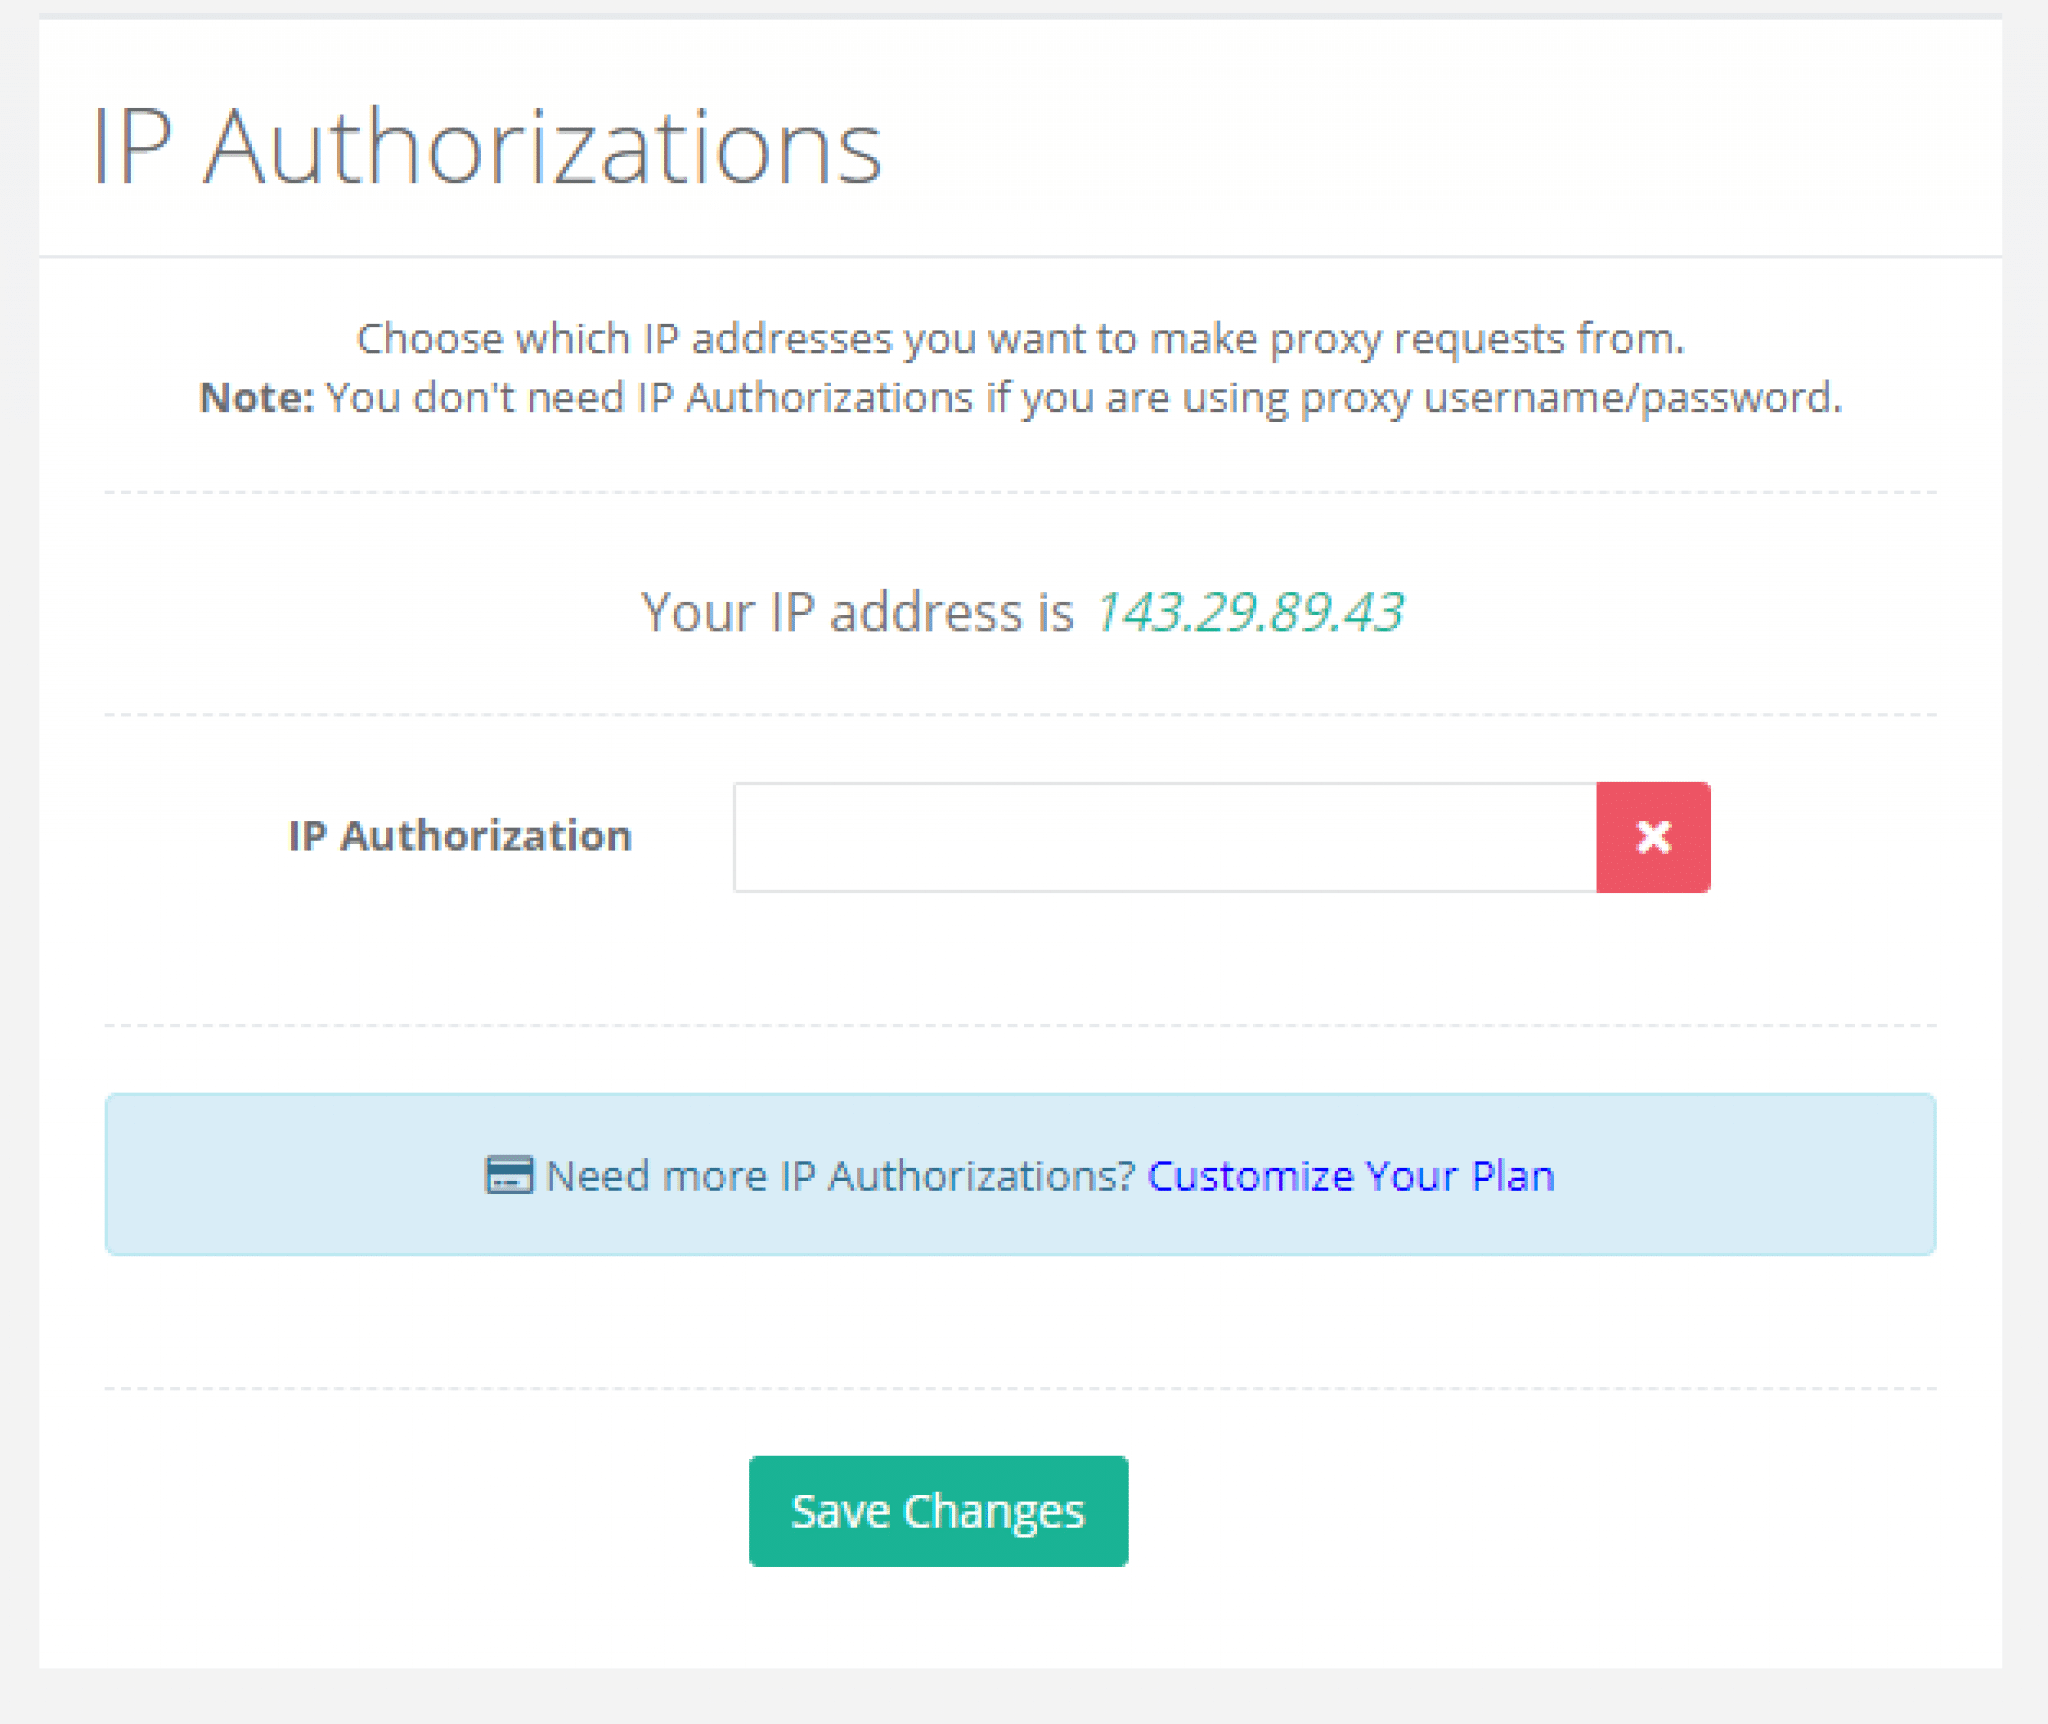
Task: Open the Customize Your Plan link
Action: coord(1351,1176)
